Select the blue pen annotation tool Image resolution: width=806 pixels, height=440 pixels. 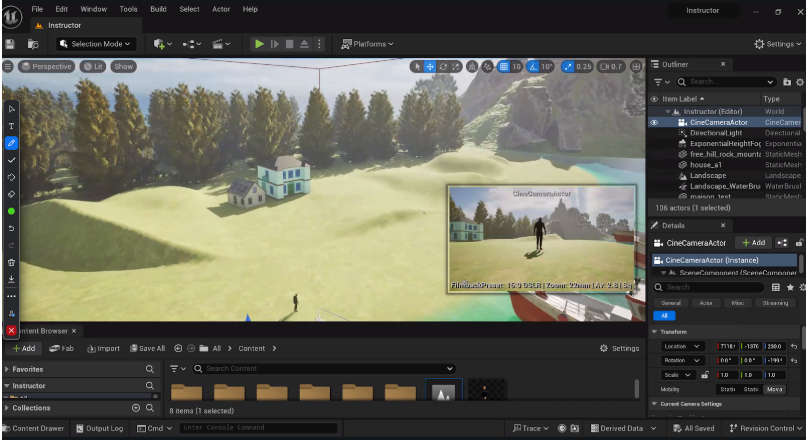[11, 143]
